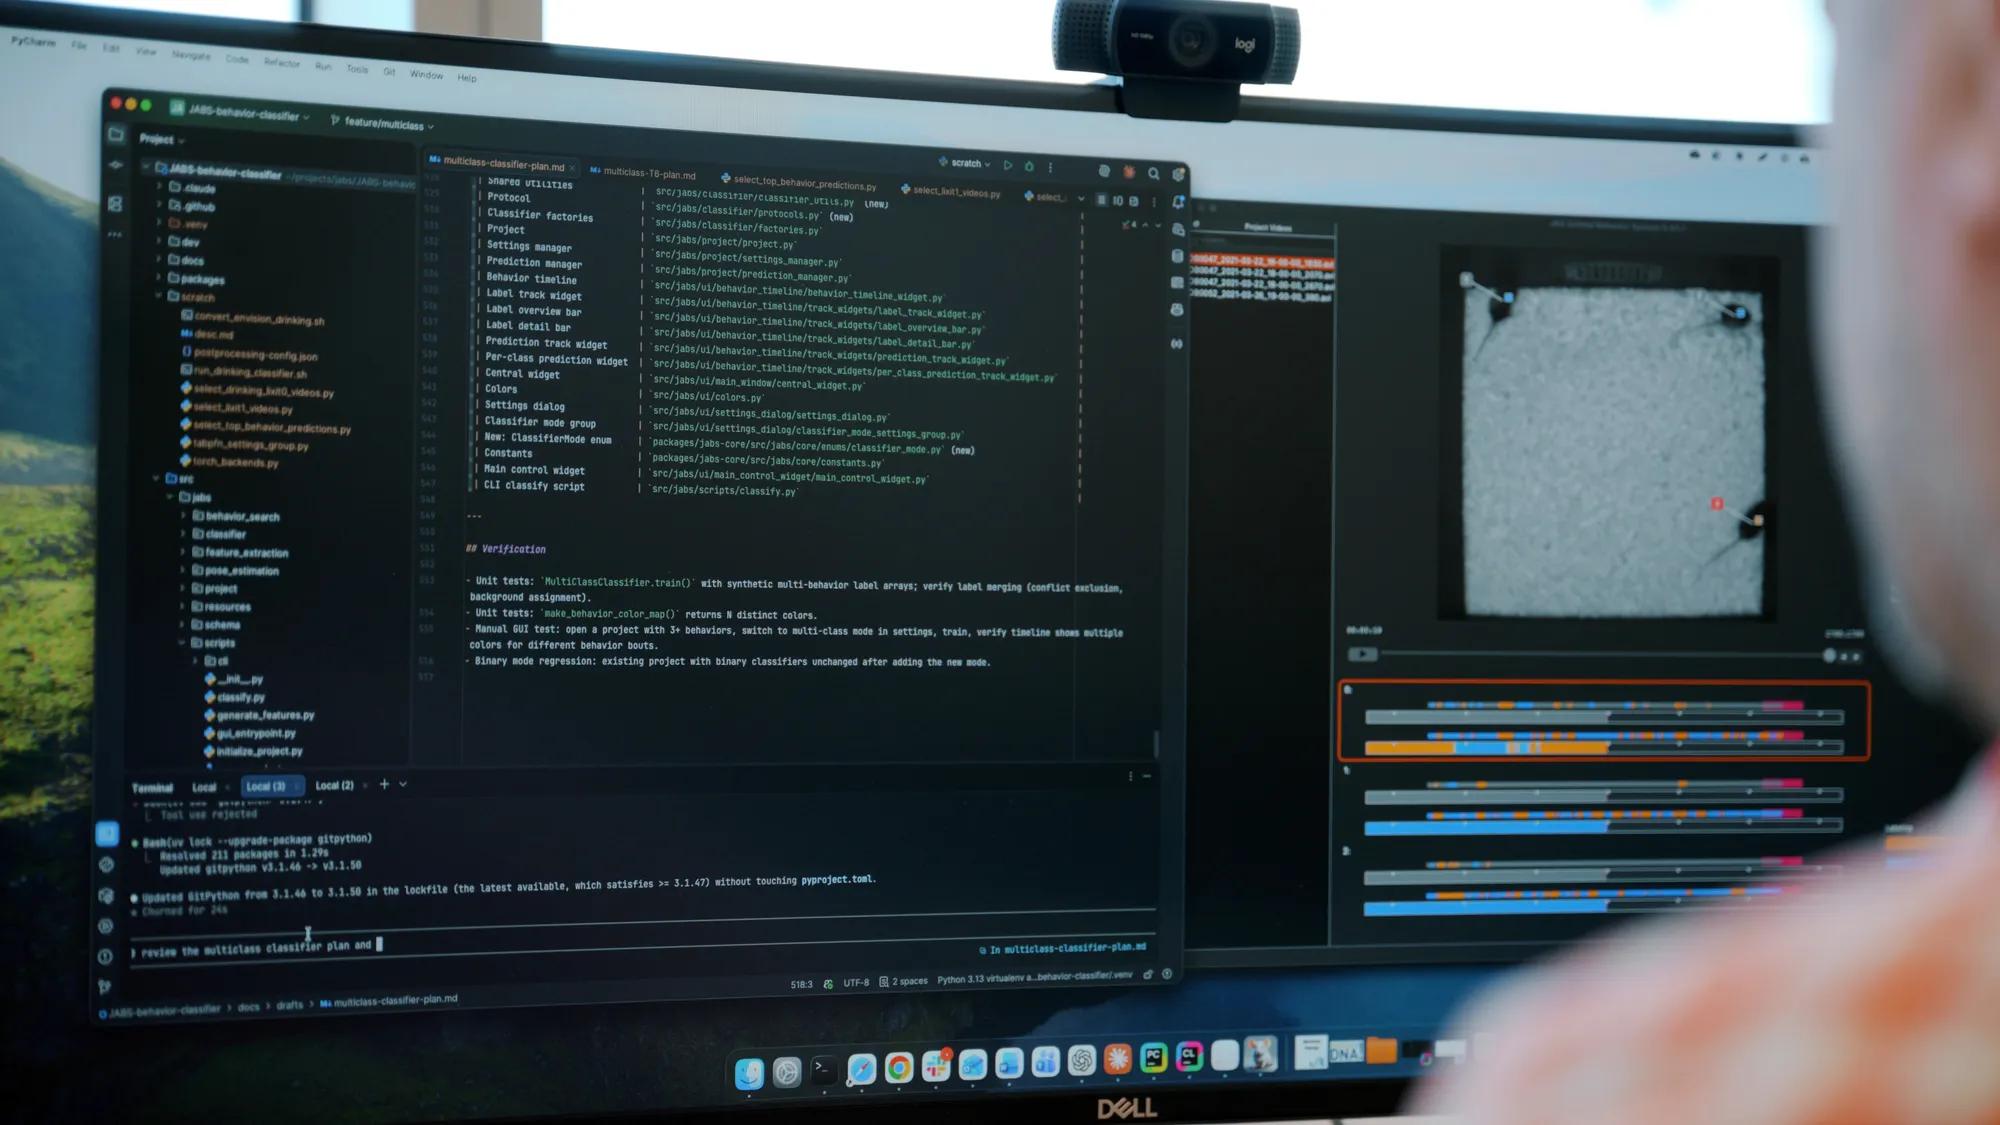Click the editor vertical scrollbar
Viewport: 2000px width, 1125px height.
1157,742
